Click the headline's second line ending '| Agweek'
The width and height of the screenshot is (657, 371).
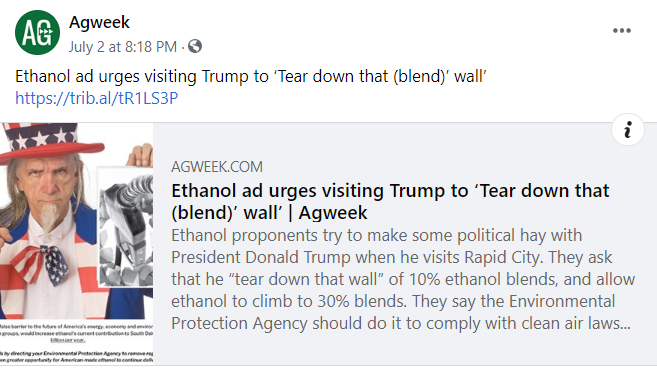[269, 213]
